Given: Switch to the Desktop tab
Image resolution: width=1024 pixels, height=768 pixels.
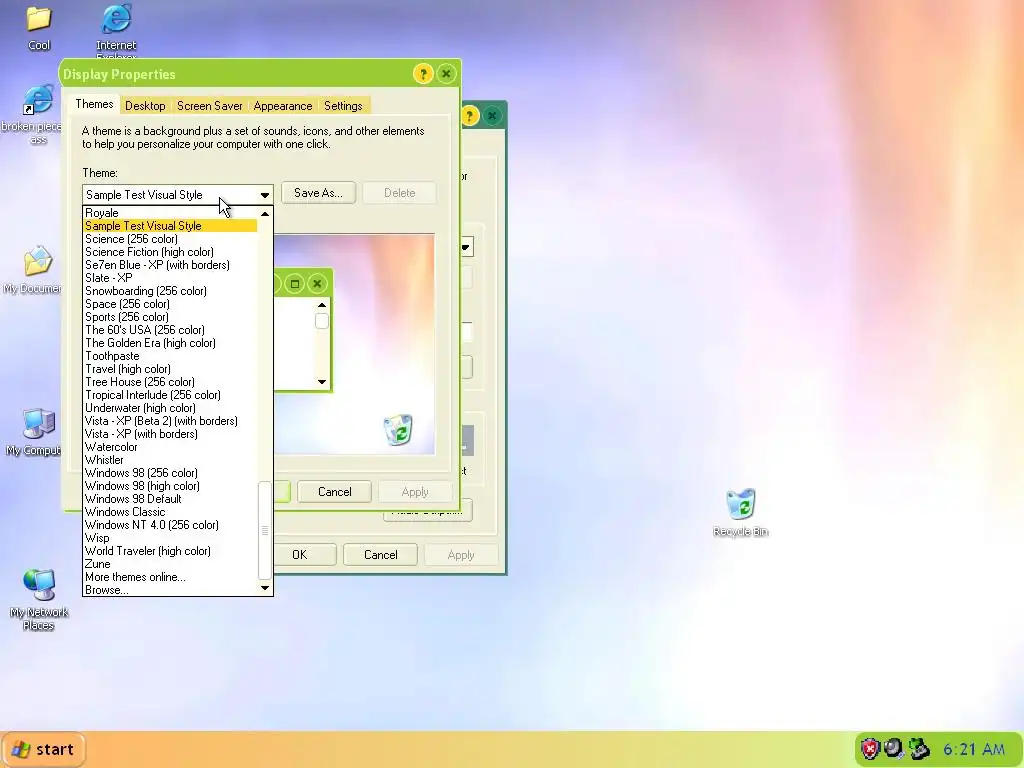Looking at the screenshot, I should coord(145,106).
